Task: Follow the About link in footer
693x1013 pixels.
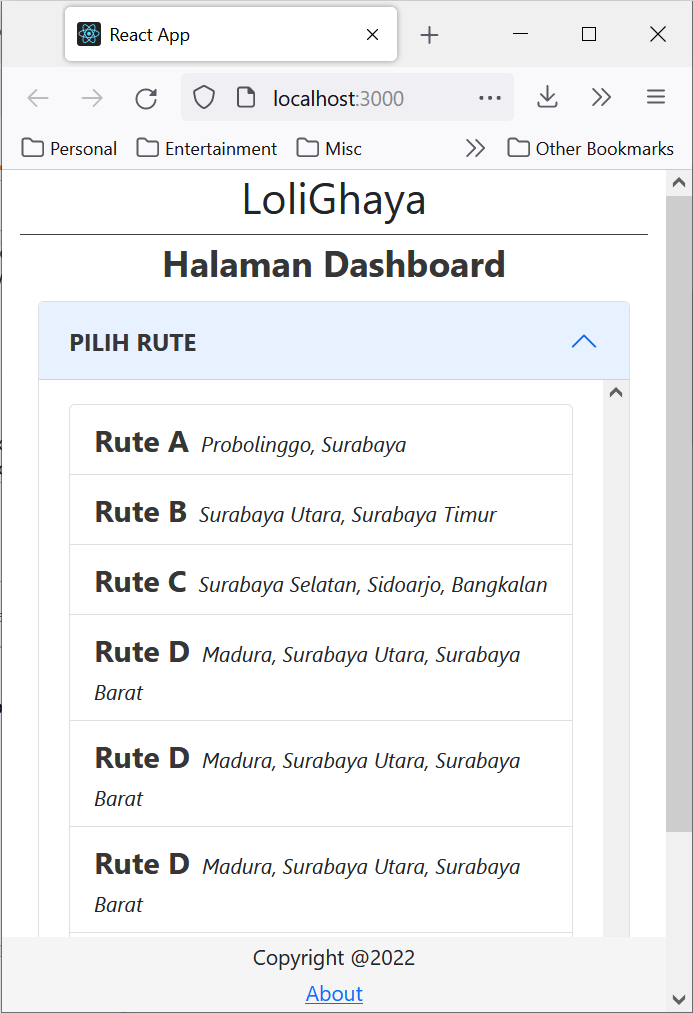Action: click(x=334, y=993)
